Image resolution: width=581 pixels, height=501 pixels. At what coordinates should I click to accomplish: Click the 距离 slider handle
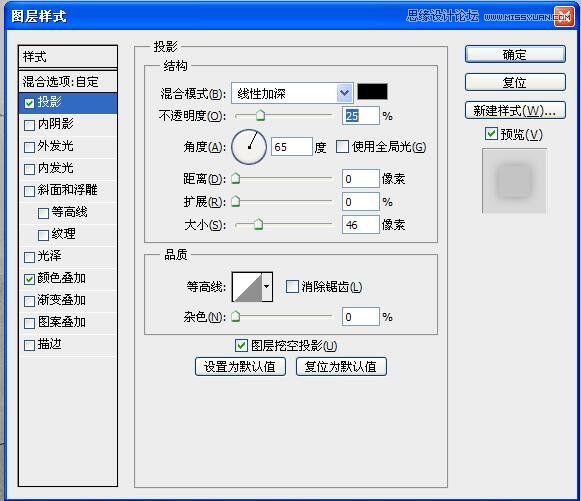[236, 179]
